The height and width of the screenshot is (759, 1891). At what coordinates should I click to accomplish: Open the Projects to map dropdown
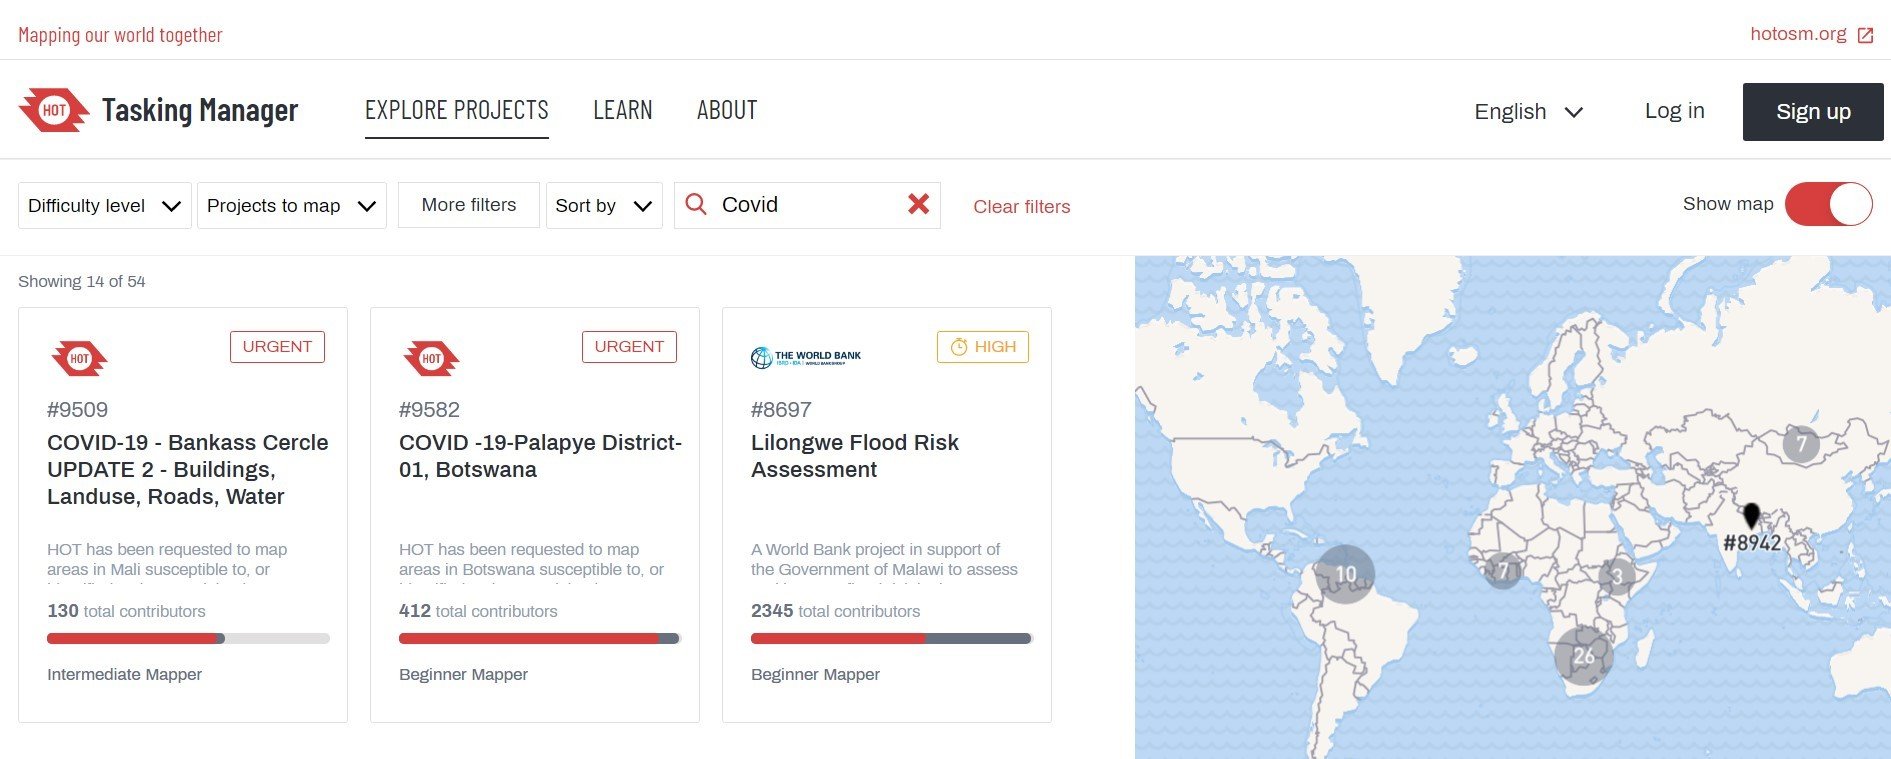291,205
